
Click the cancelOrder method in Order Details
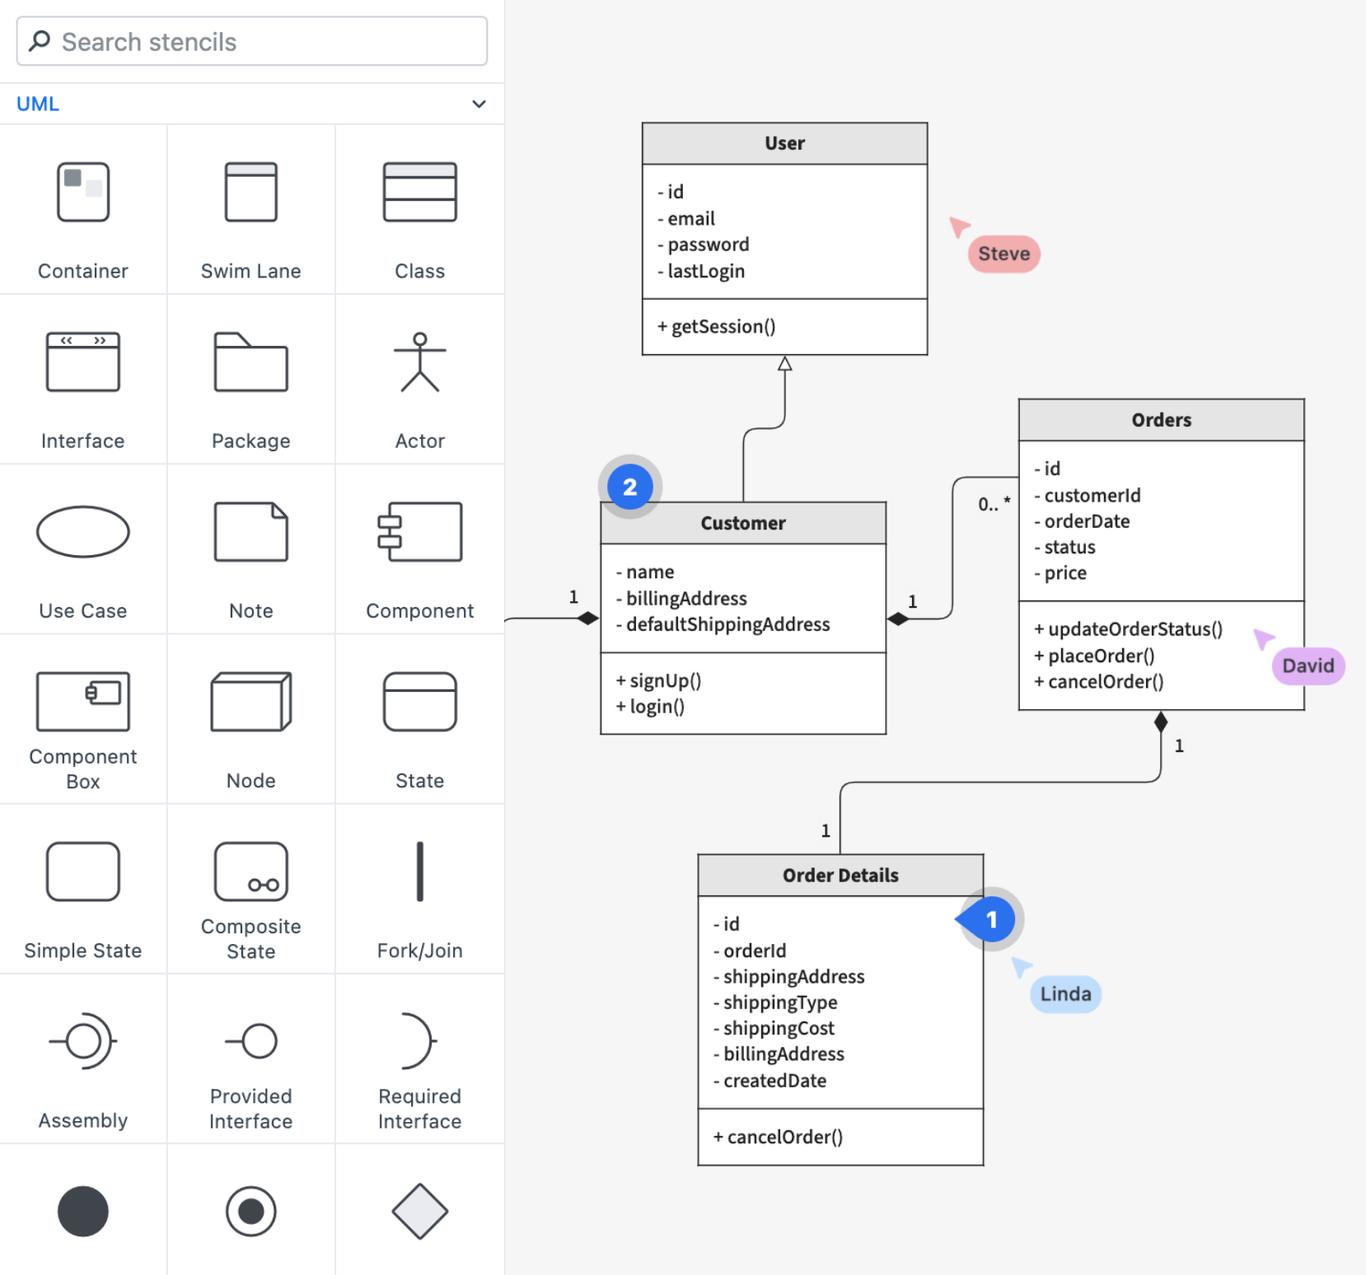click(x=778, y=1136)
